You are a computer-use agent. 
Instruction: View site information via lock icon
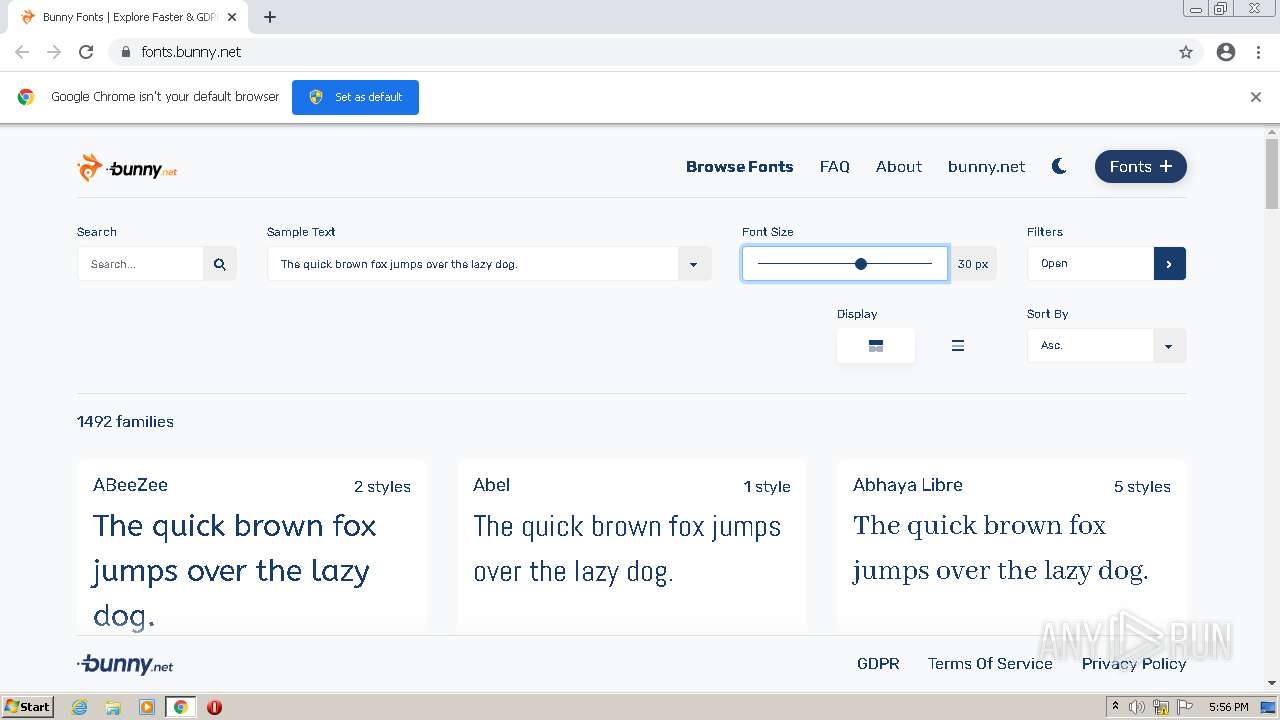click(125, 52)
